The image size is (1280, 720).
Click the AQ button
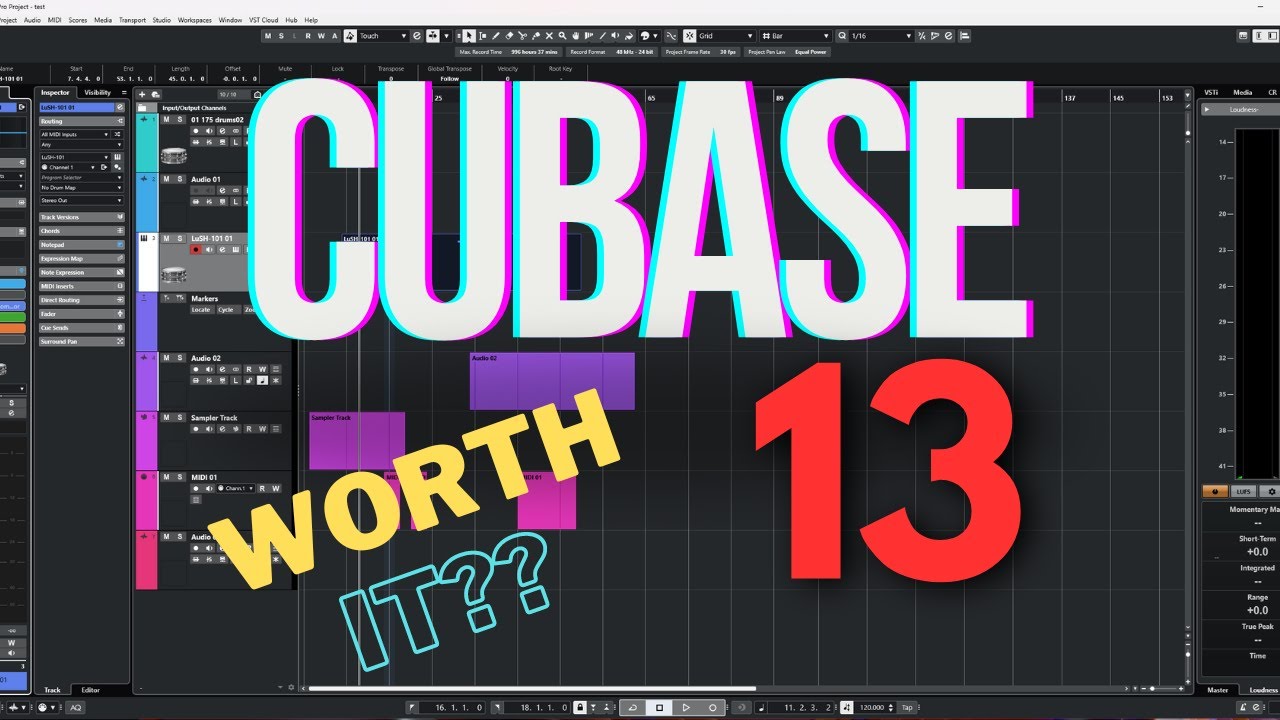[76, 707]
